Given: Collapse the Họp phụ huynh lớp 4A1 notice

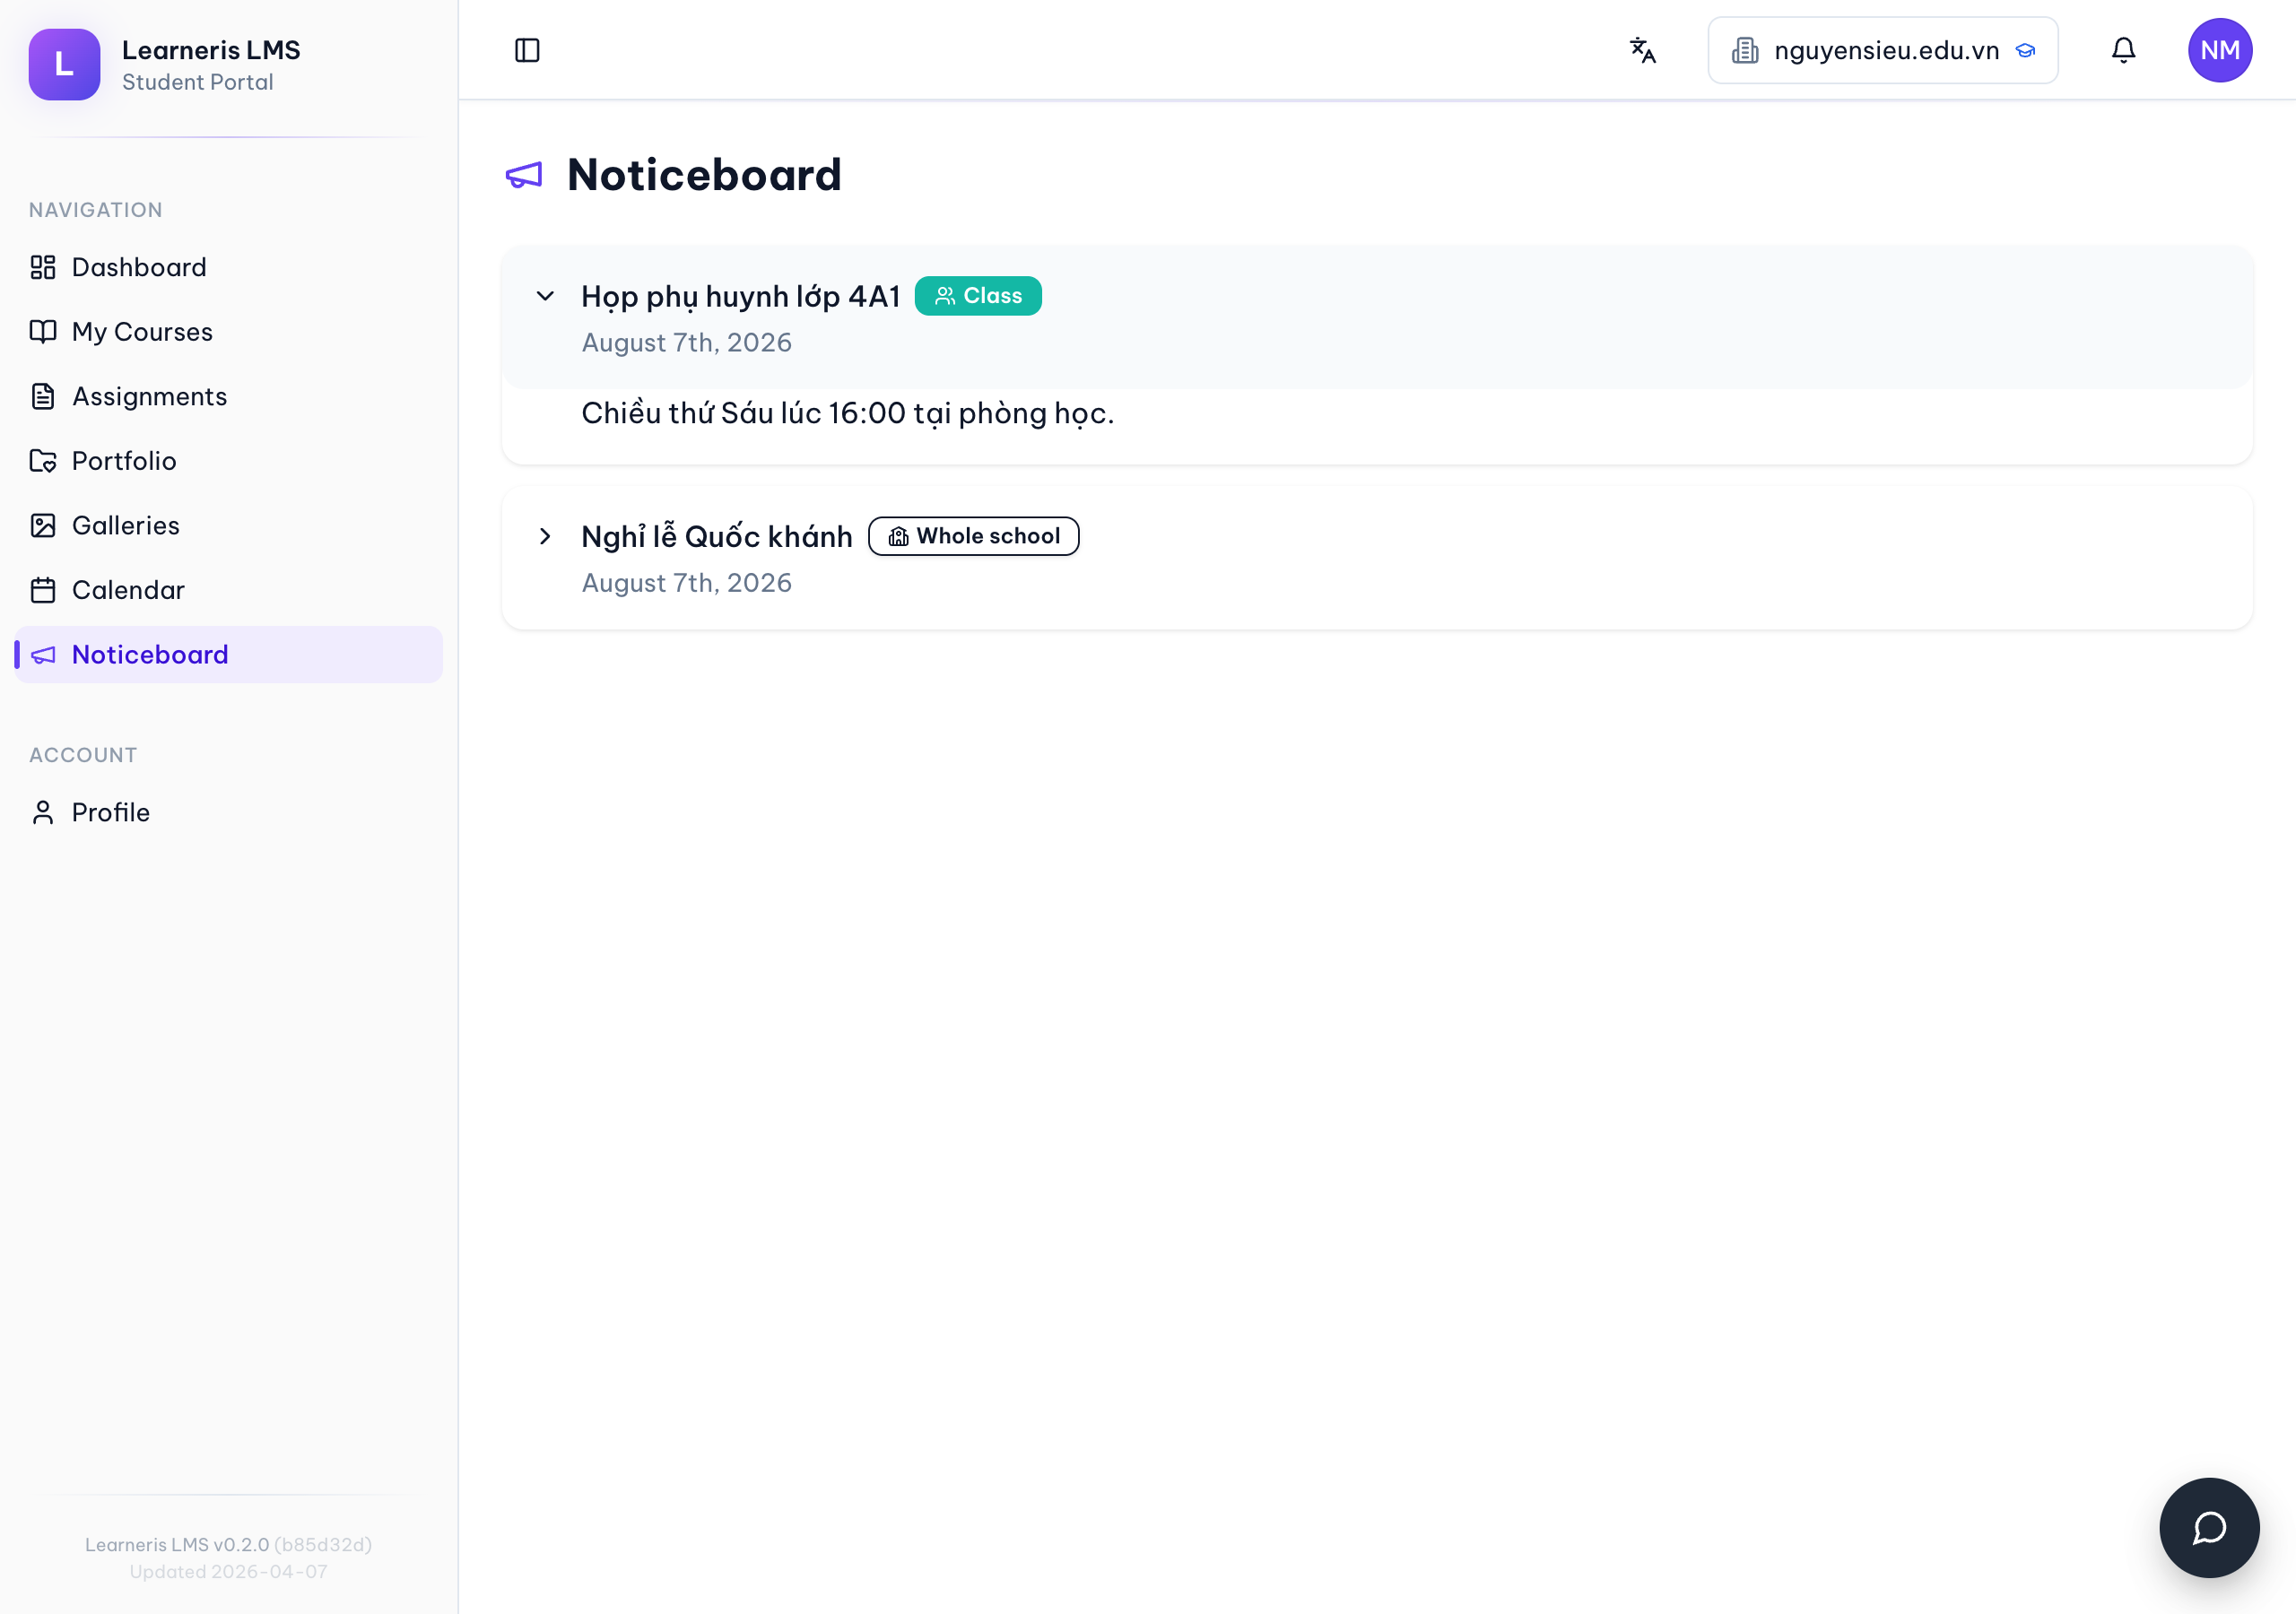Looking at the screenshot, I should coord(545,296).
